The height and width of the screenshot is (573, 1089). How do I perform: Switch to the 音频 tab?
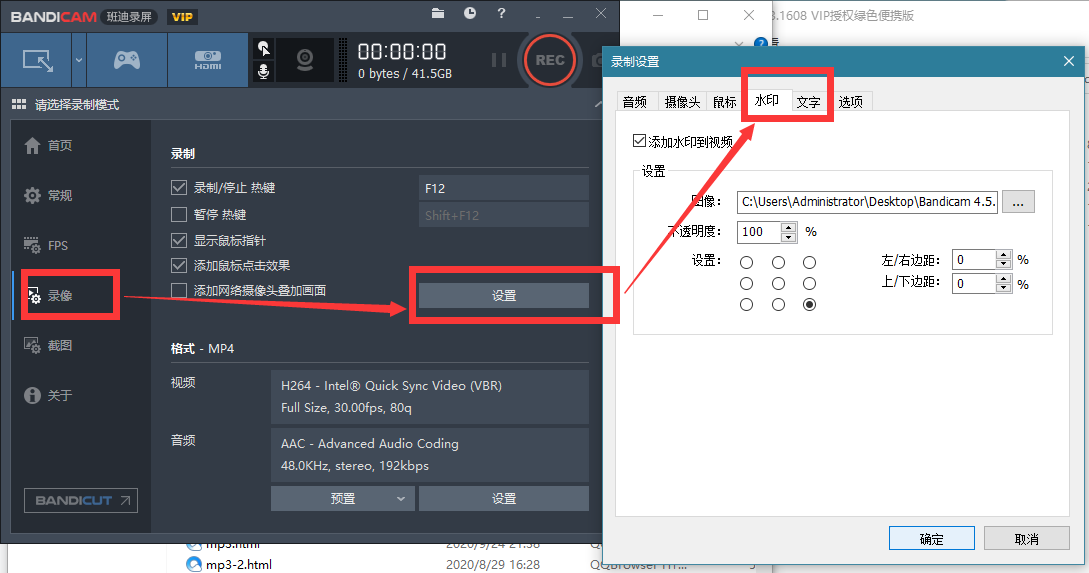(635, 102)
